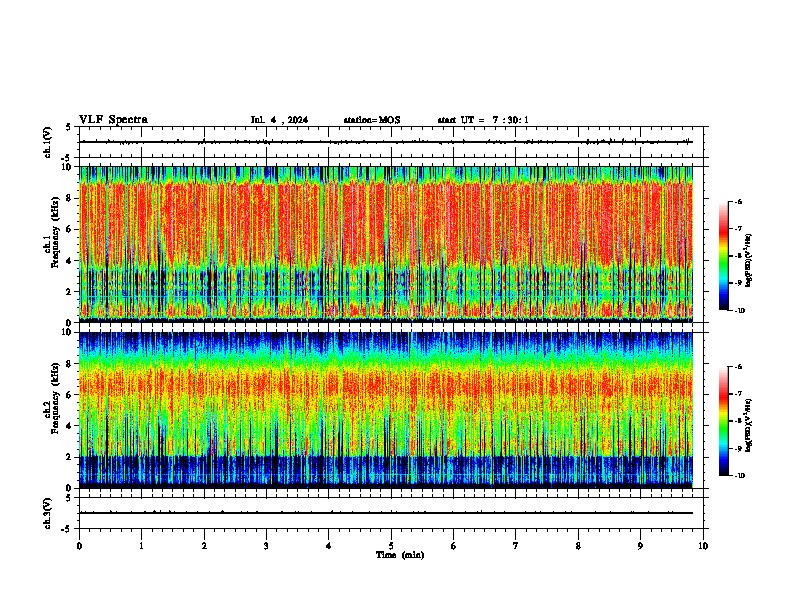Click the time axis tick label "7"
The image size is (792, 612).
pos(516,546)
